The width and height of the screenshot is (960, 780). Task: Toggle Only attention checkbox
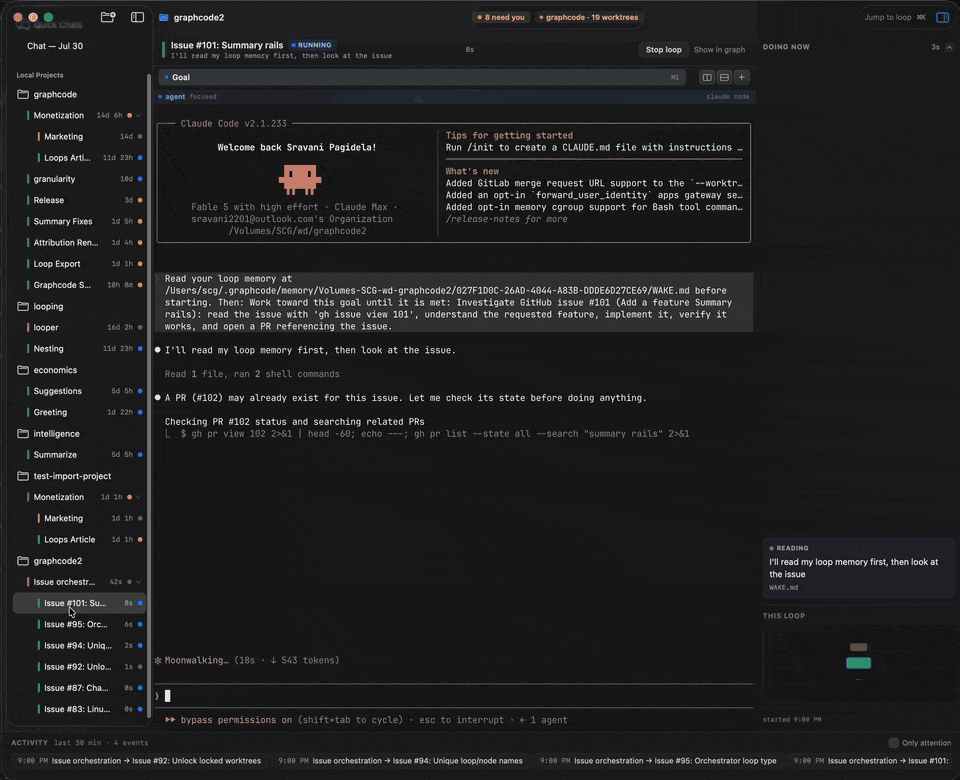coord(893,743)
